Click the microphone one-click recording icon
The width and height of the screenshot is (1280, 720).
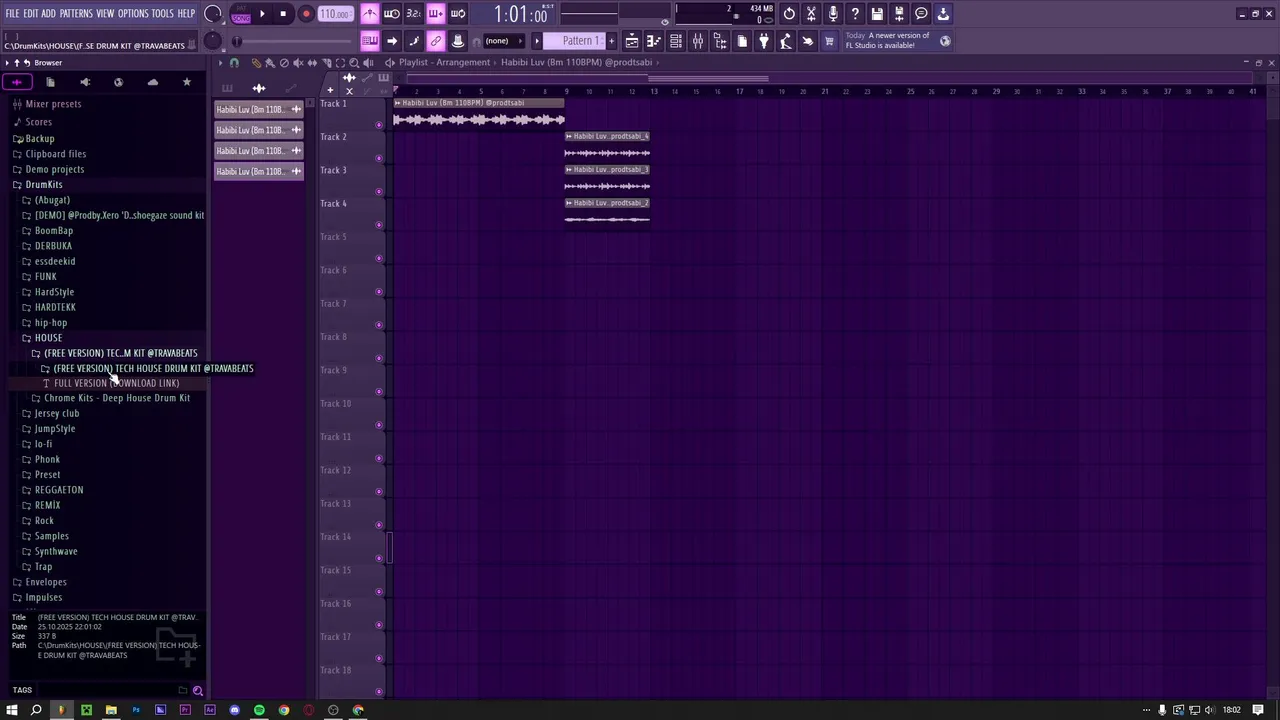pyautogui.click(x=833, y=14)
